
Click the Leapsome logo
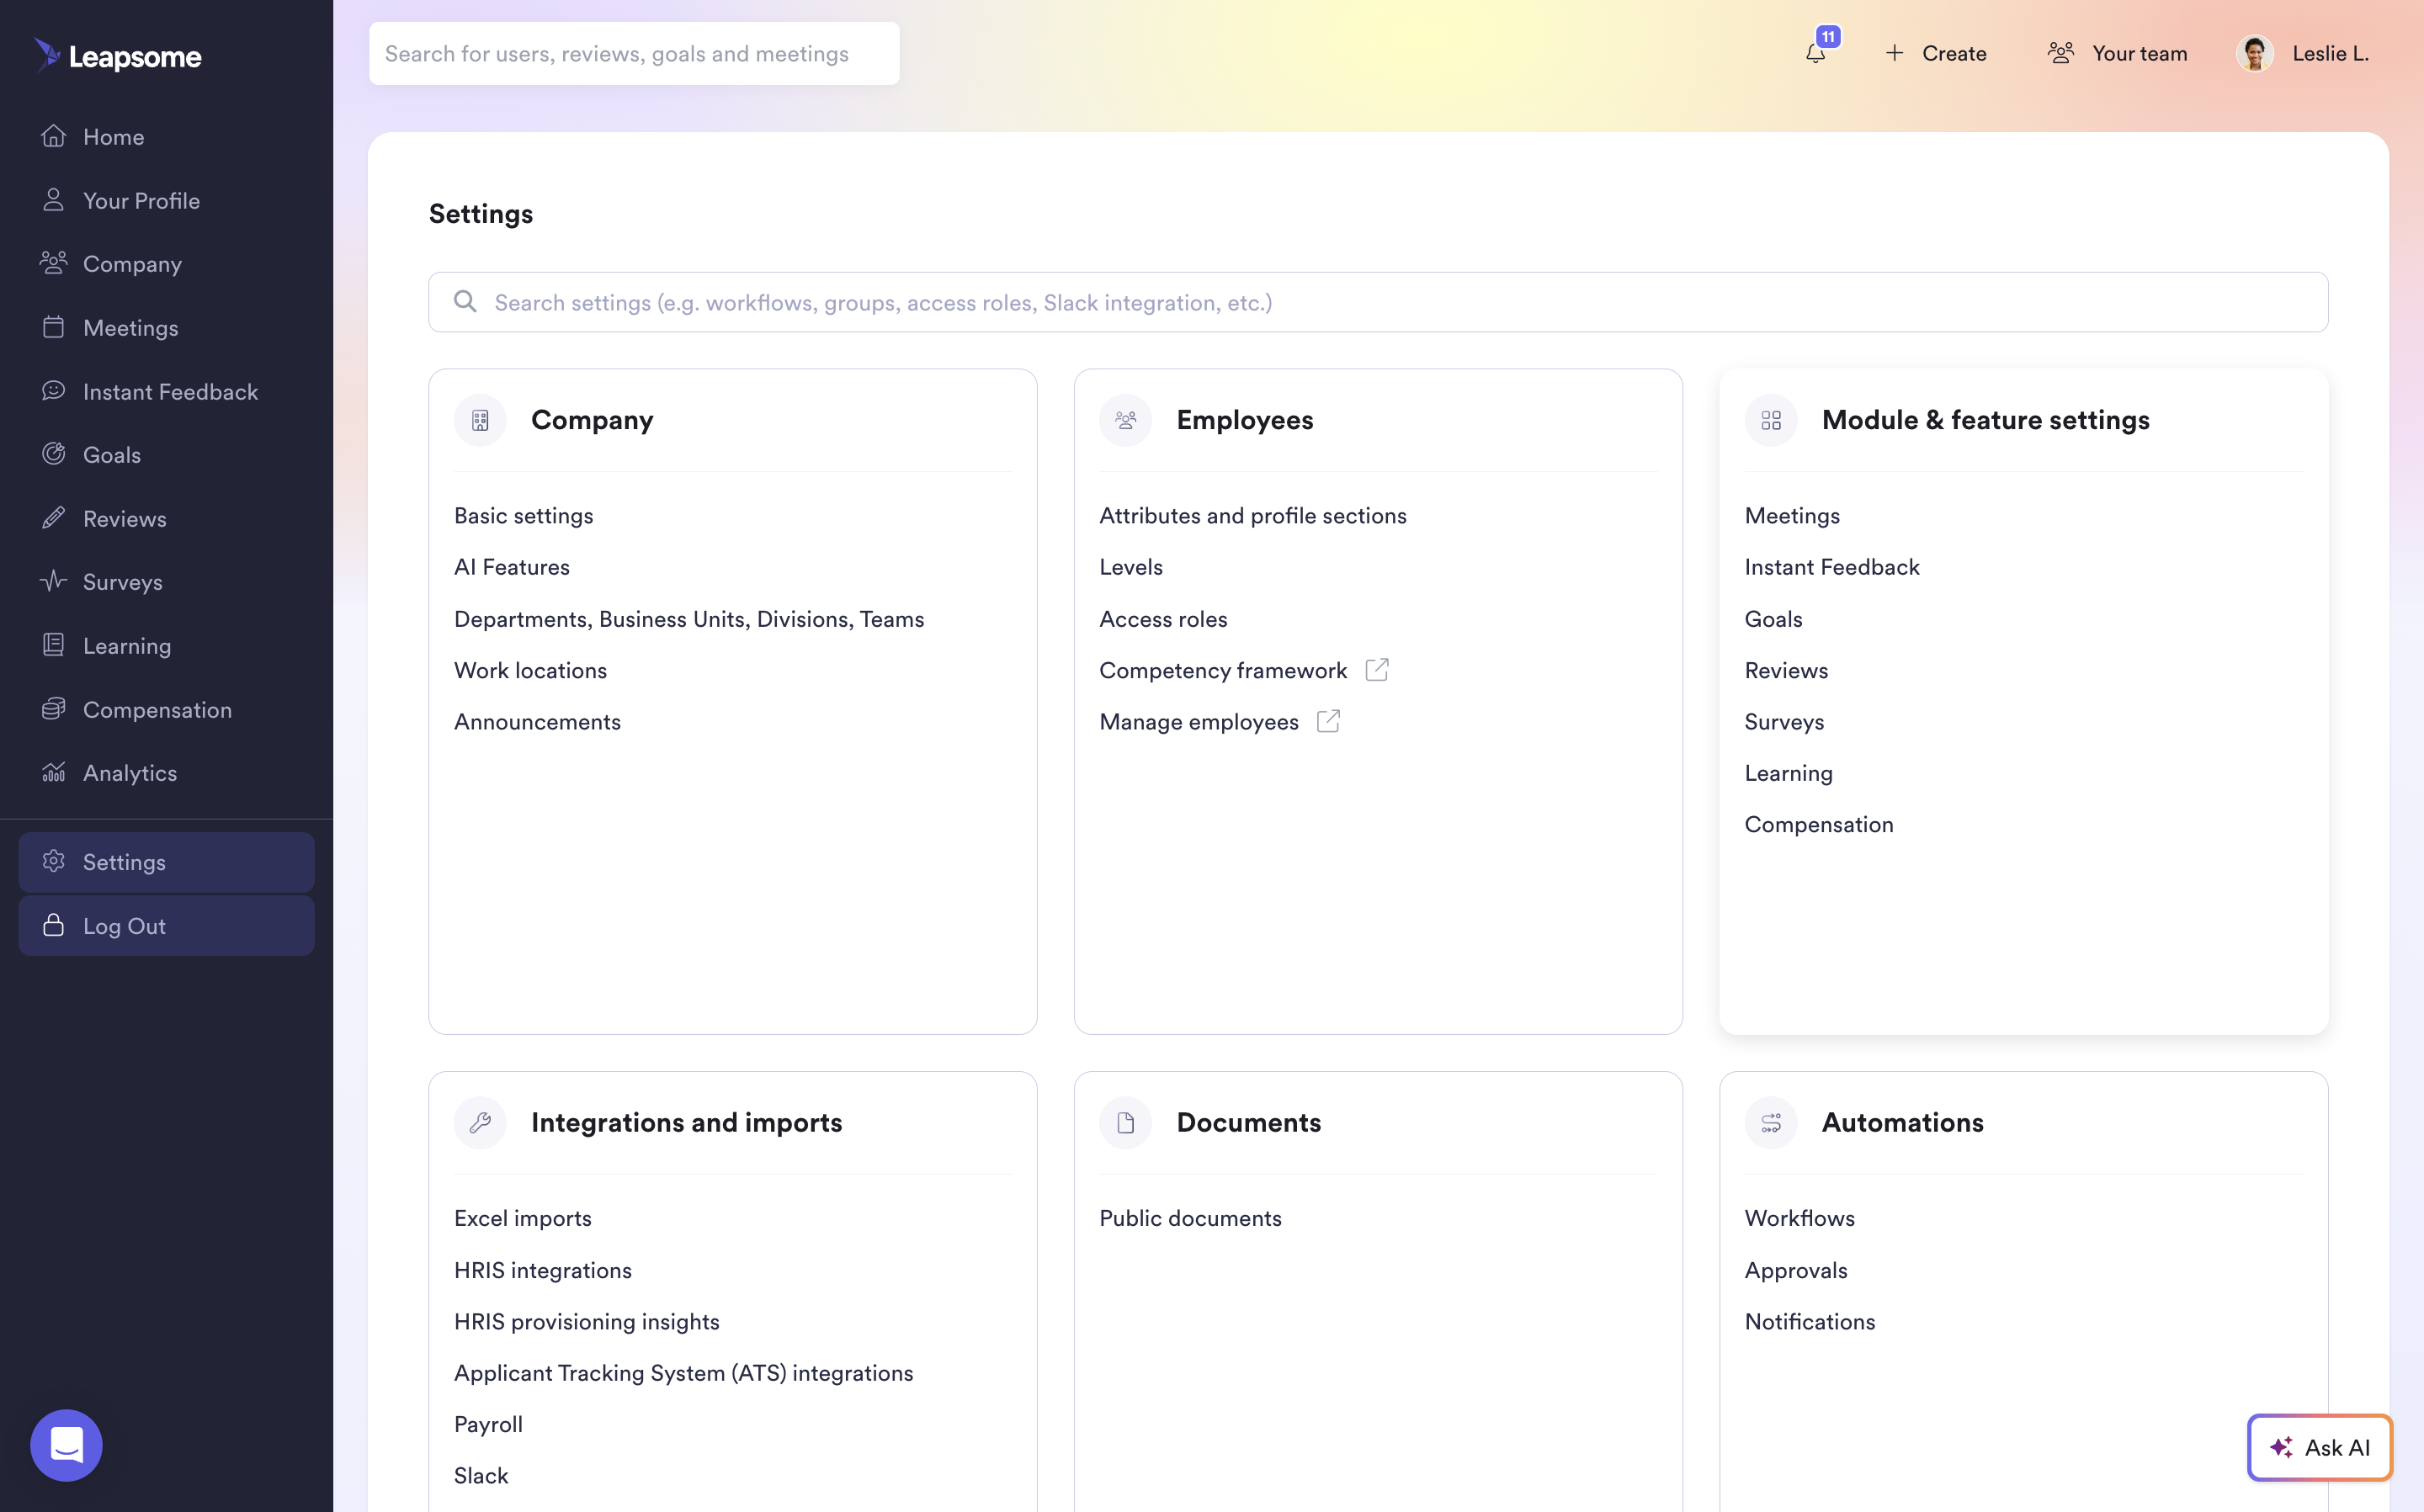[x=118, y=56]
